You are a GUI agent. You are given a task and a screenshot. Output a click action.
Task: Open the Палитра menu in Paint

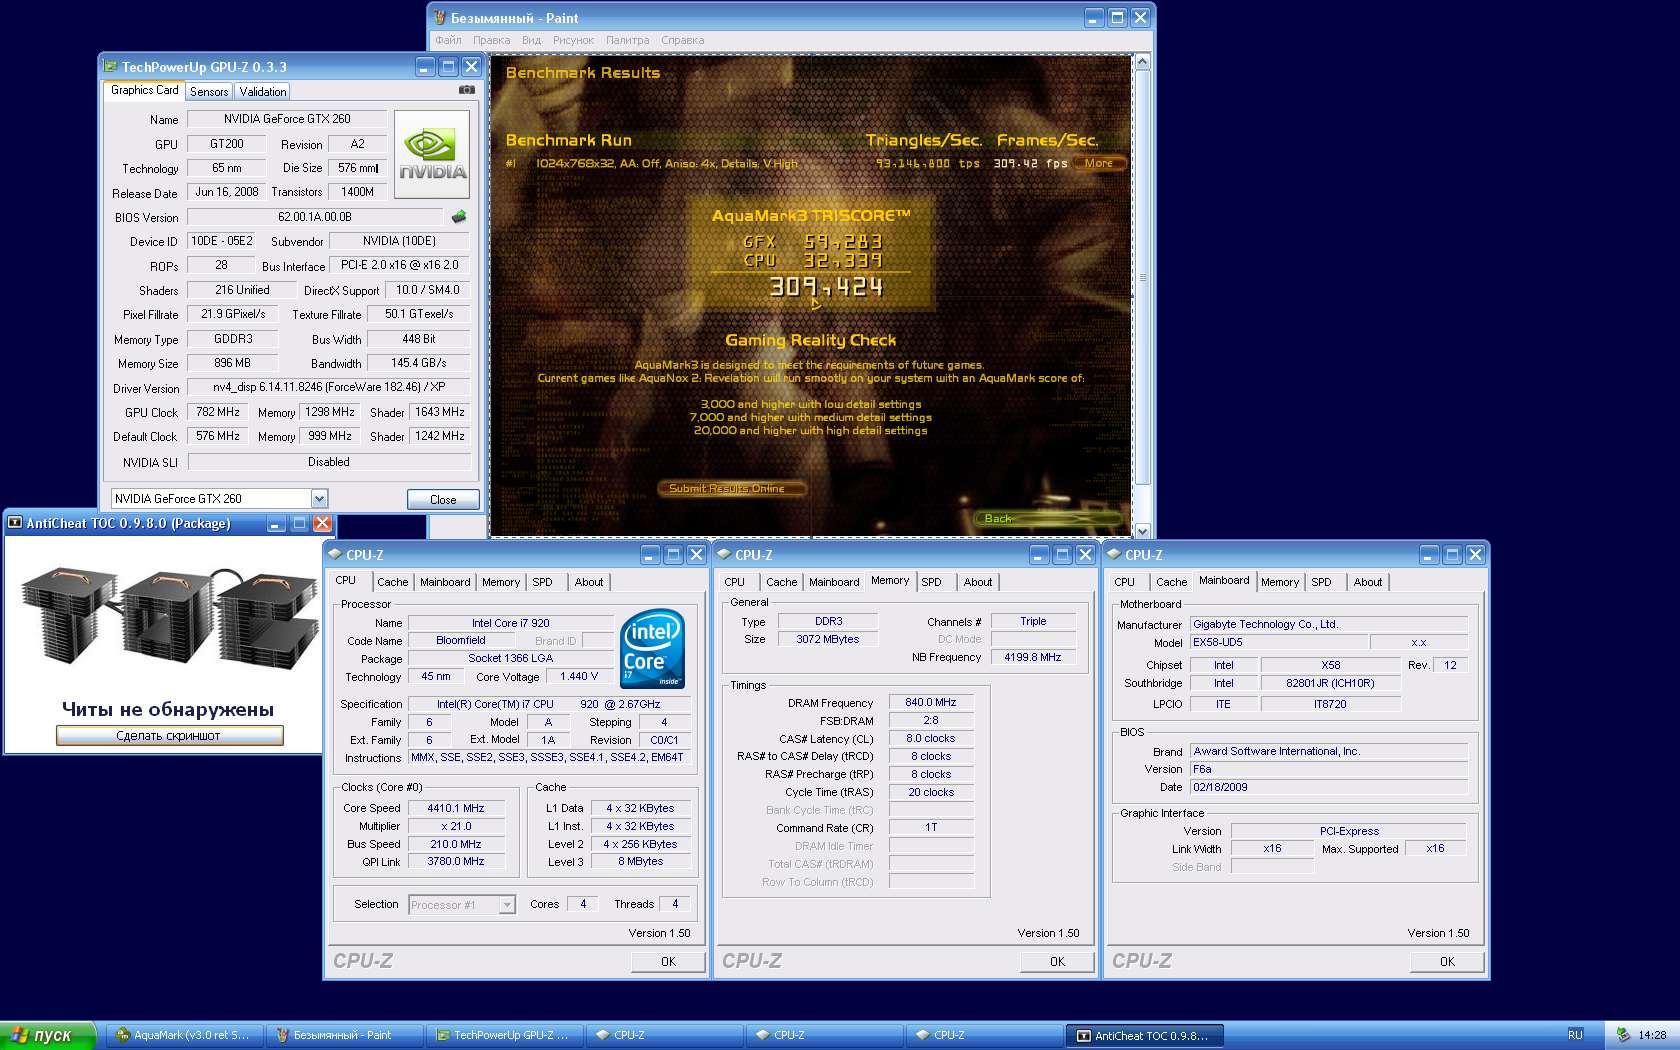[x=627, y=40]
